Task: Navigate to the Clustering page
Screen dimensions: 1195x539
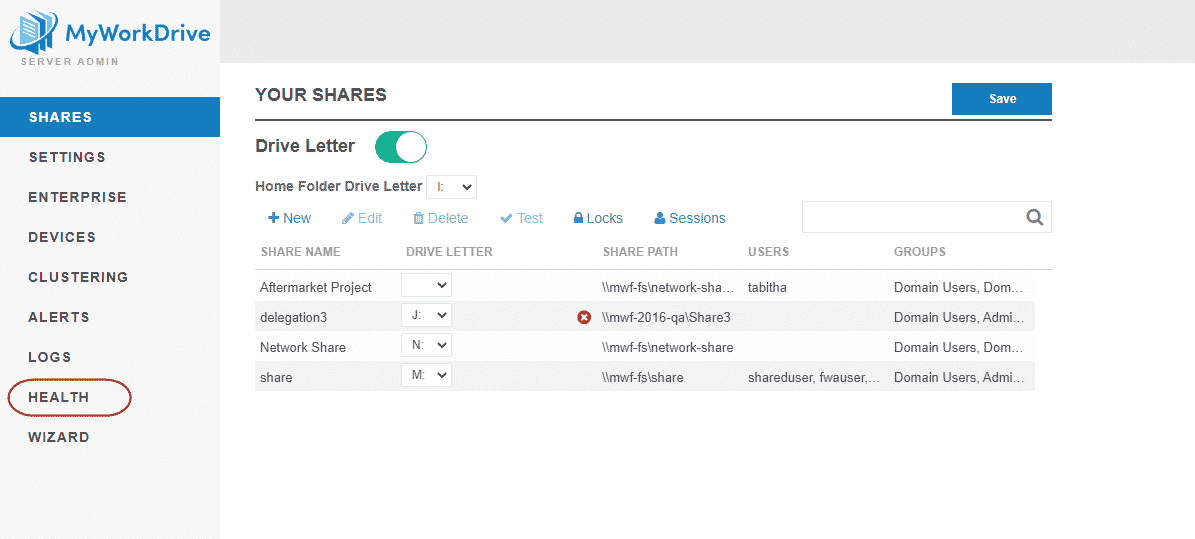Action: tap(78, 277)
